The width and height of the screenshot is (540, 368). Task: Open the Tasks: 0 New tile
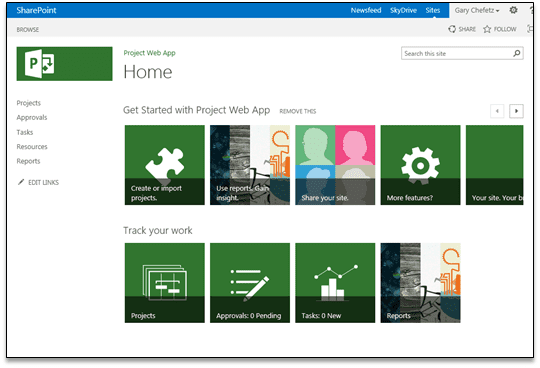pos(335,283)
